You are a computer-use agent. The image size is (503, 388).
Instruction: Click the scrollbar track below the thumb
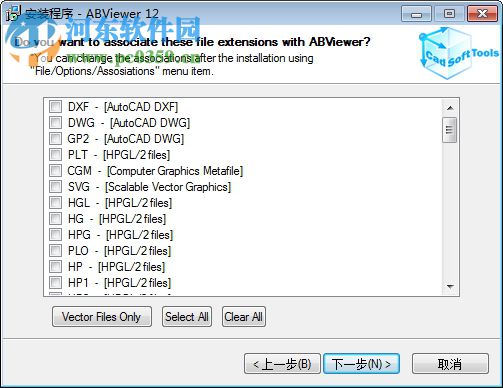(450, 211)
